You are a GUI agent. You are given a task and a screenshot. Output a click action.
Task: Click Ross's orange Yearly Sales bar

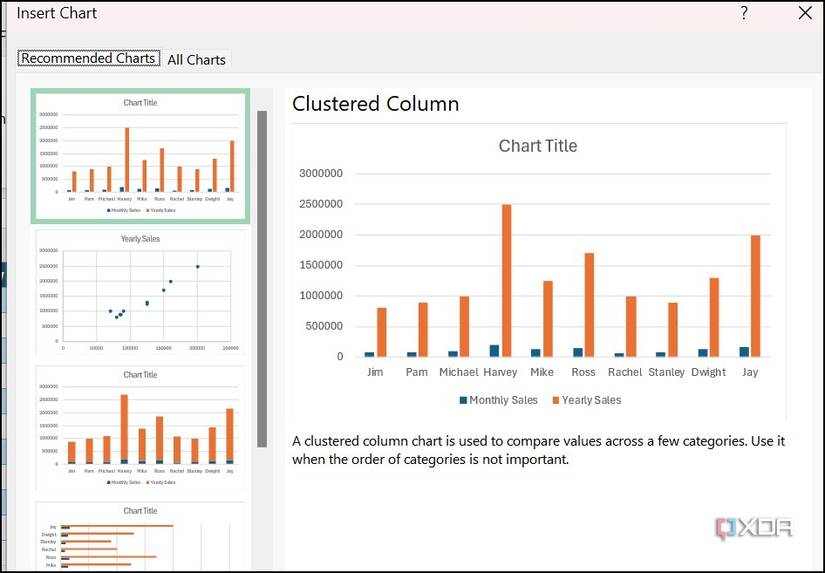pyautogui.click(x=589, y=305)
